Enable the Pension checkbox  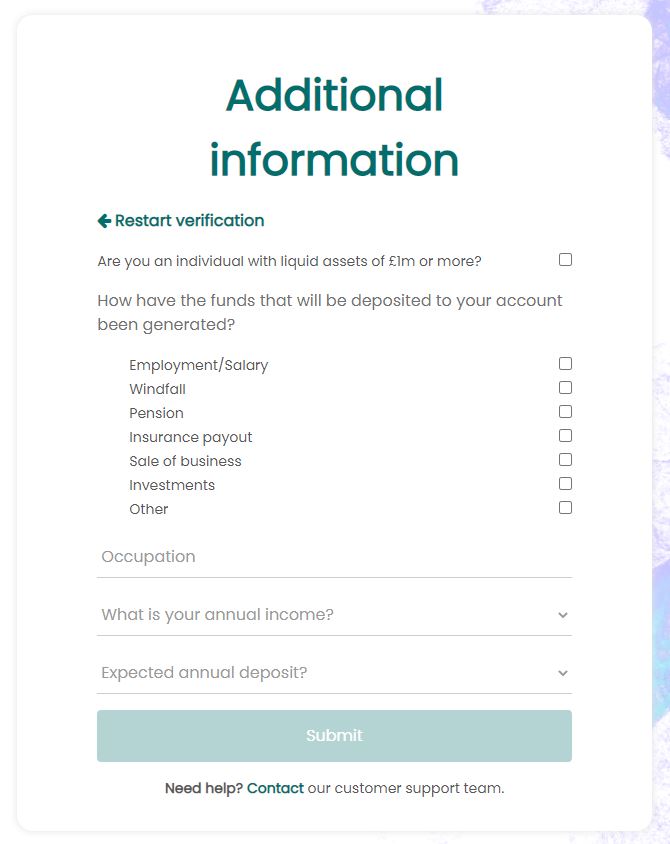click(x=565, y=411)
